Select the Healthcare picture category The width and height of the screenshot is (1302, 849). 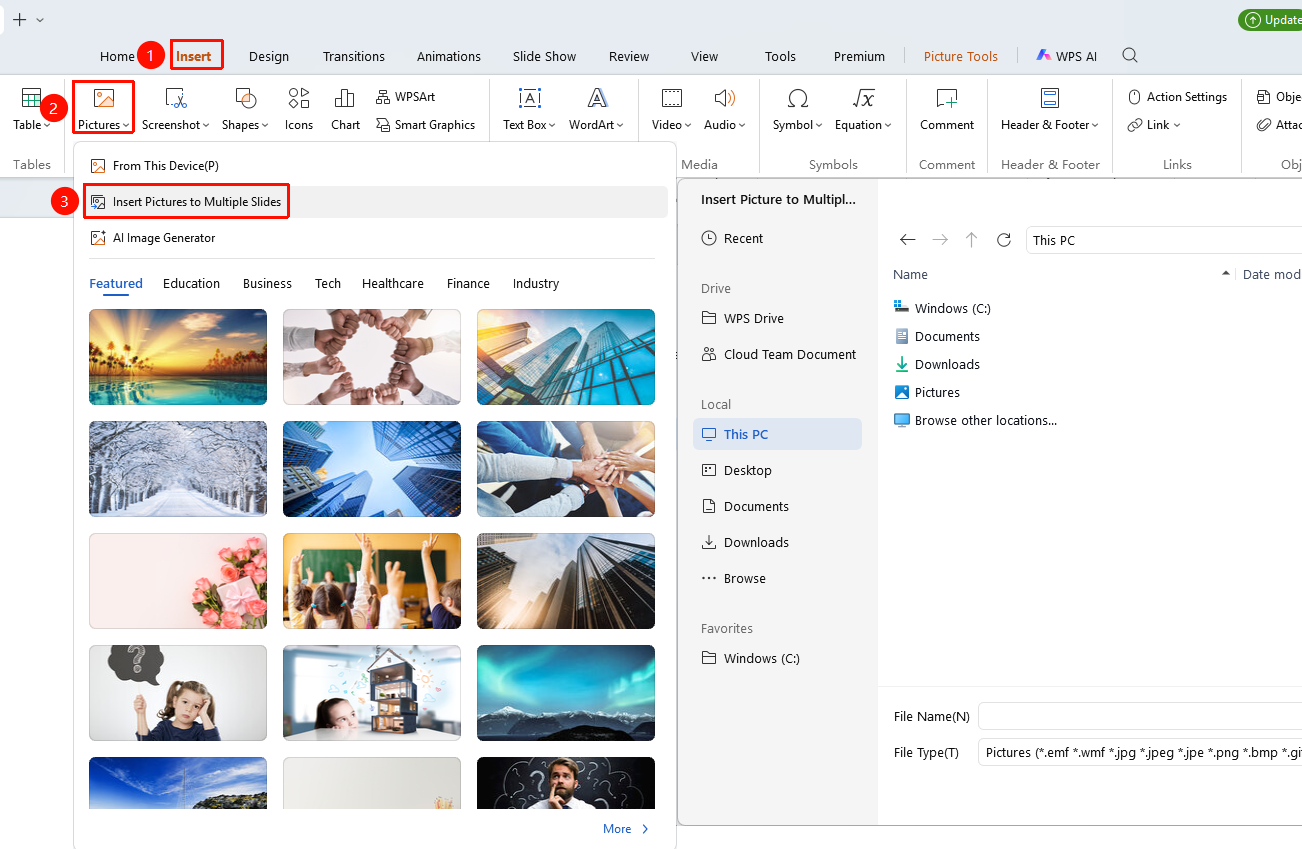[x=393, y=283]
